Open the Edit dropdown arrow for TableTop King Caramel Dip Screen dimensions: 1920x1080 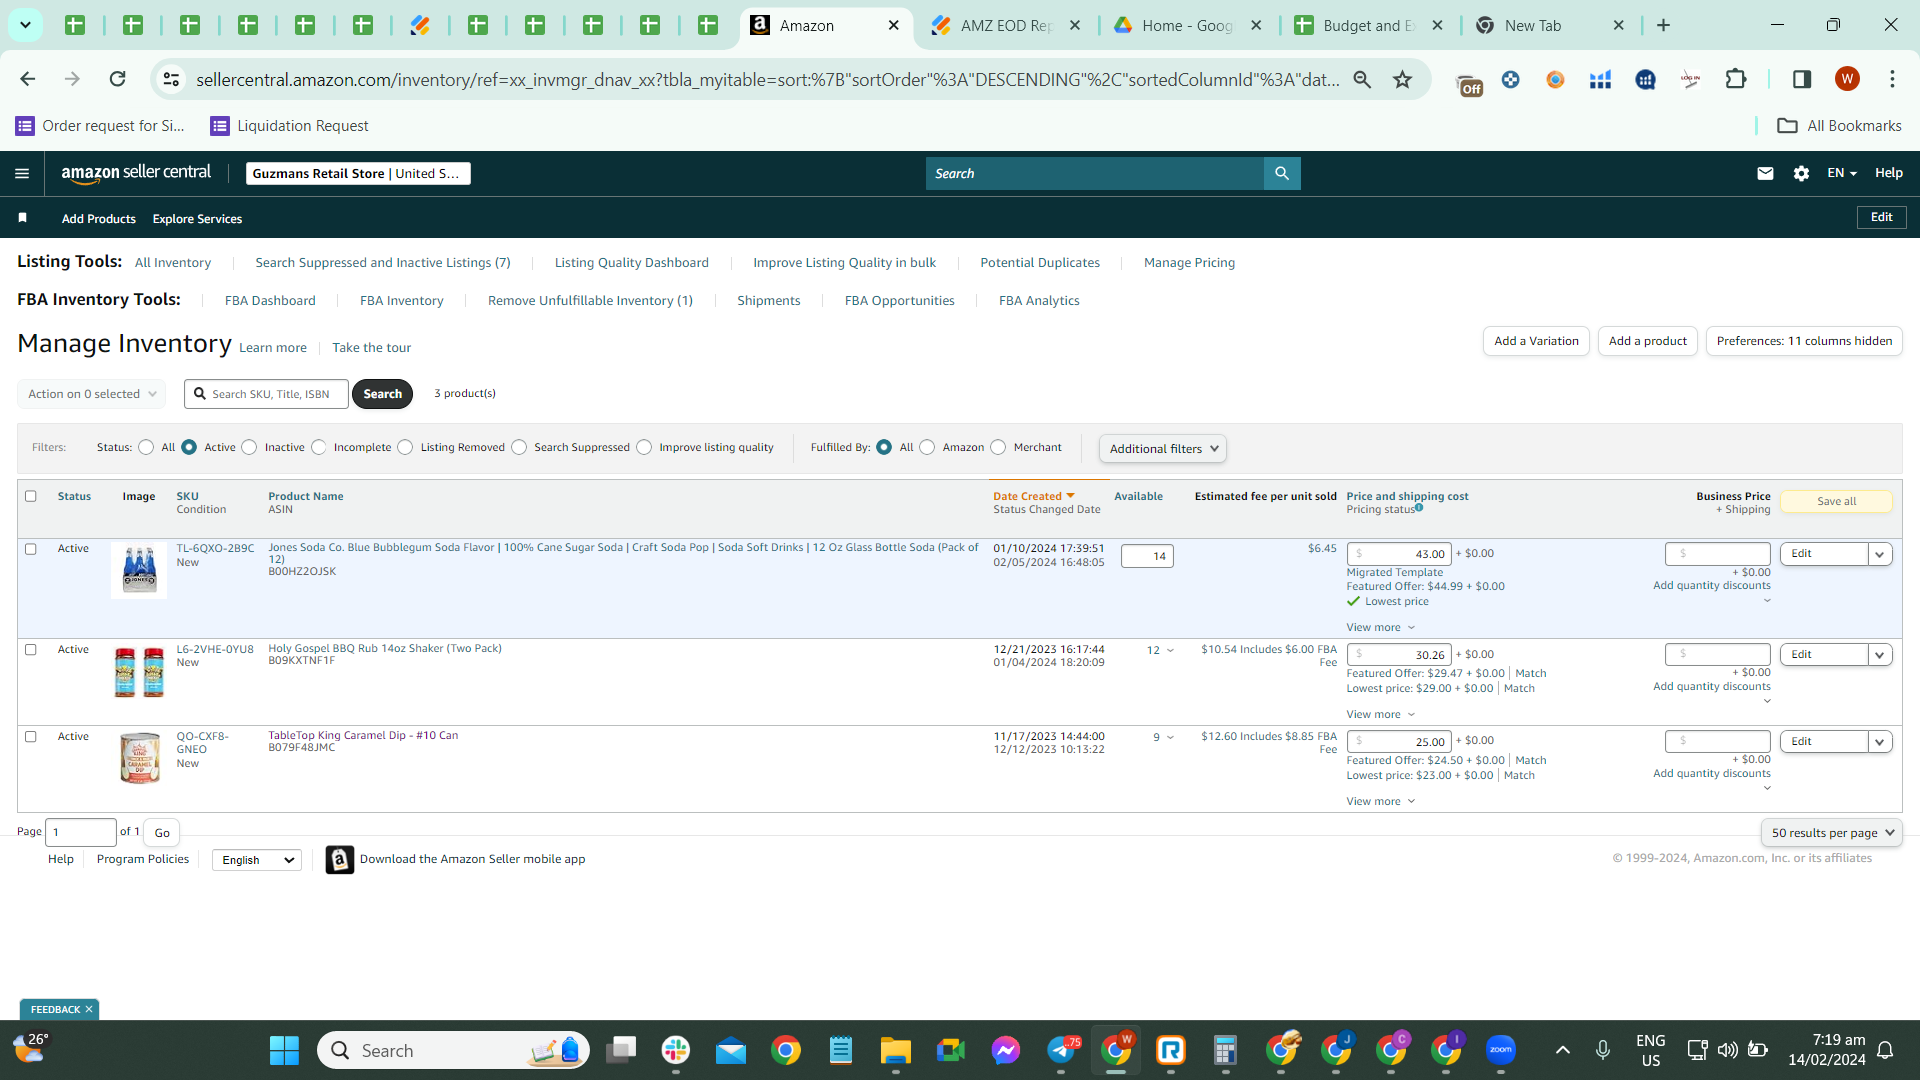1880,742
